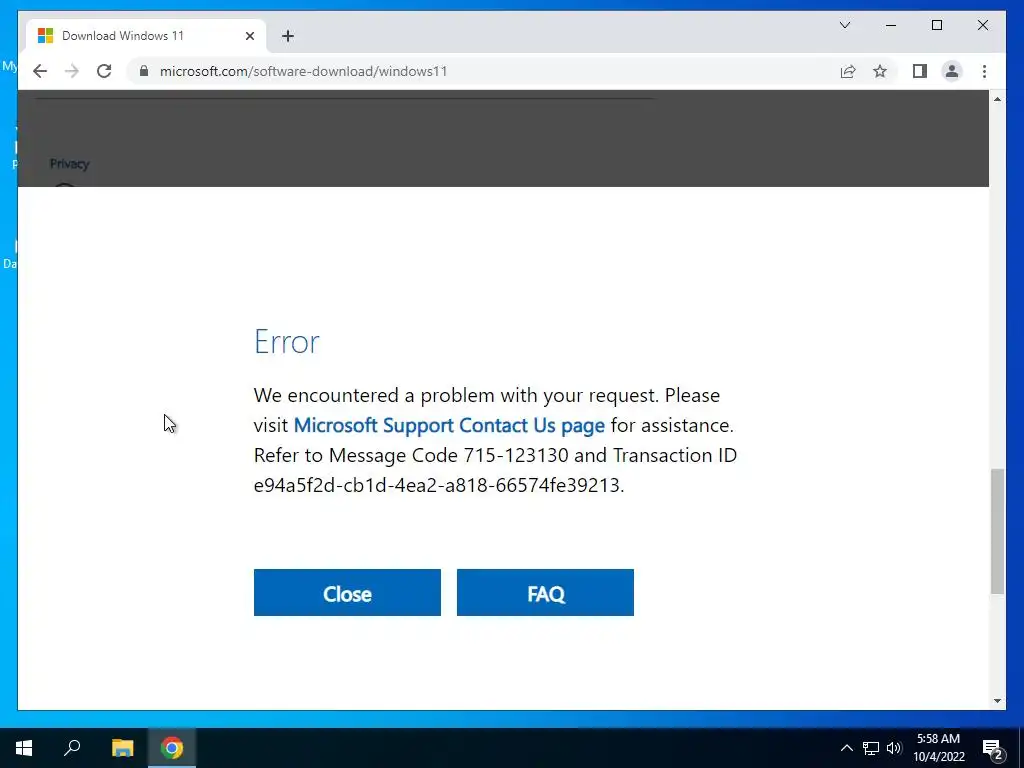Open the volume control
This screenshot has width=1024, height=768.
tap(894, 748)
